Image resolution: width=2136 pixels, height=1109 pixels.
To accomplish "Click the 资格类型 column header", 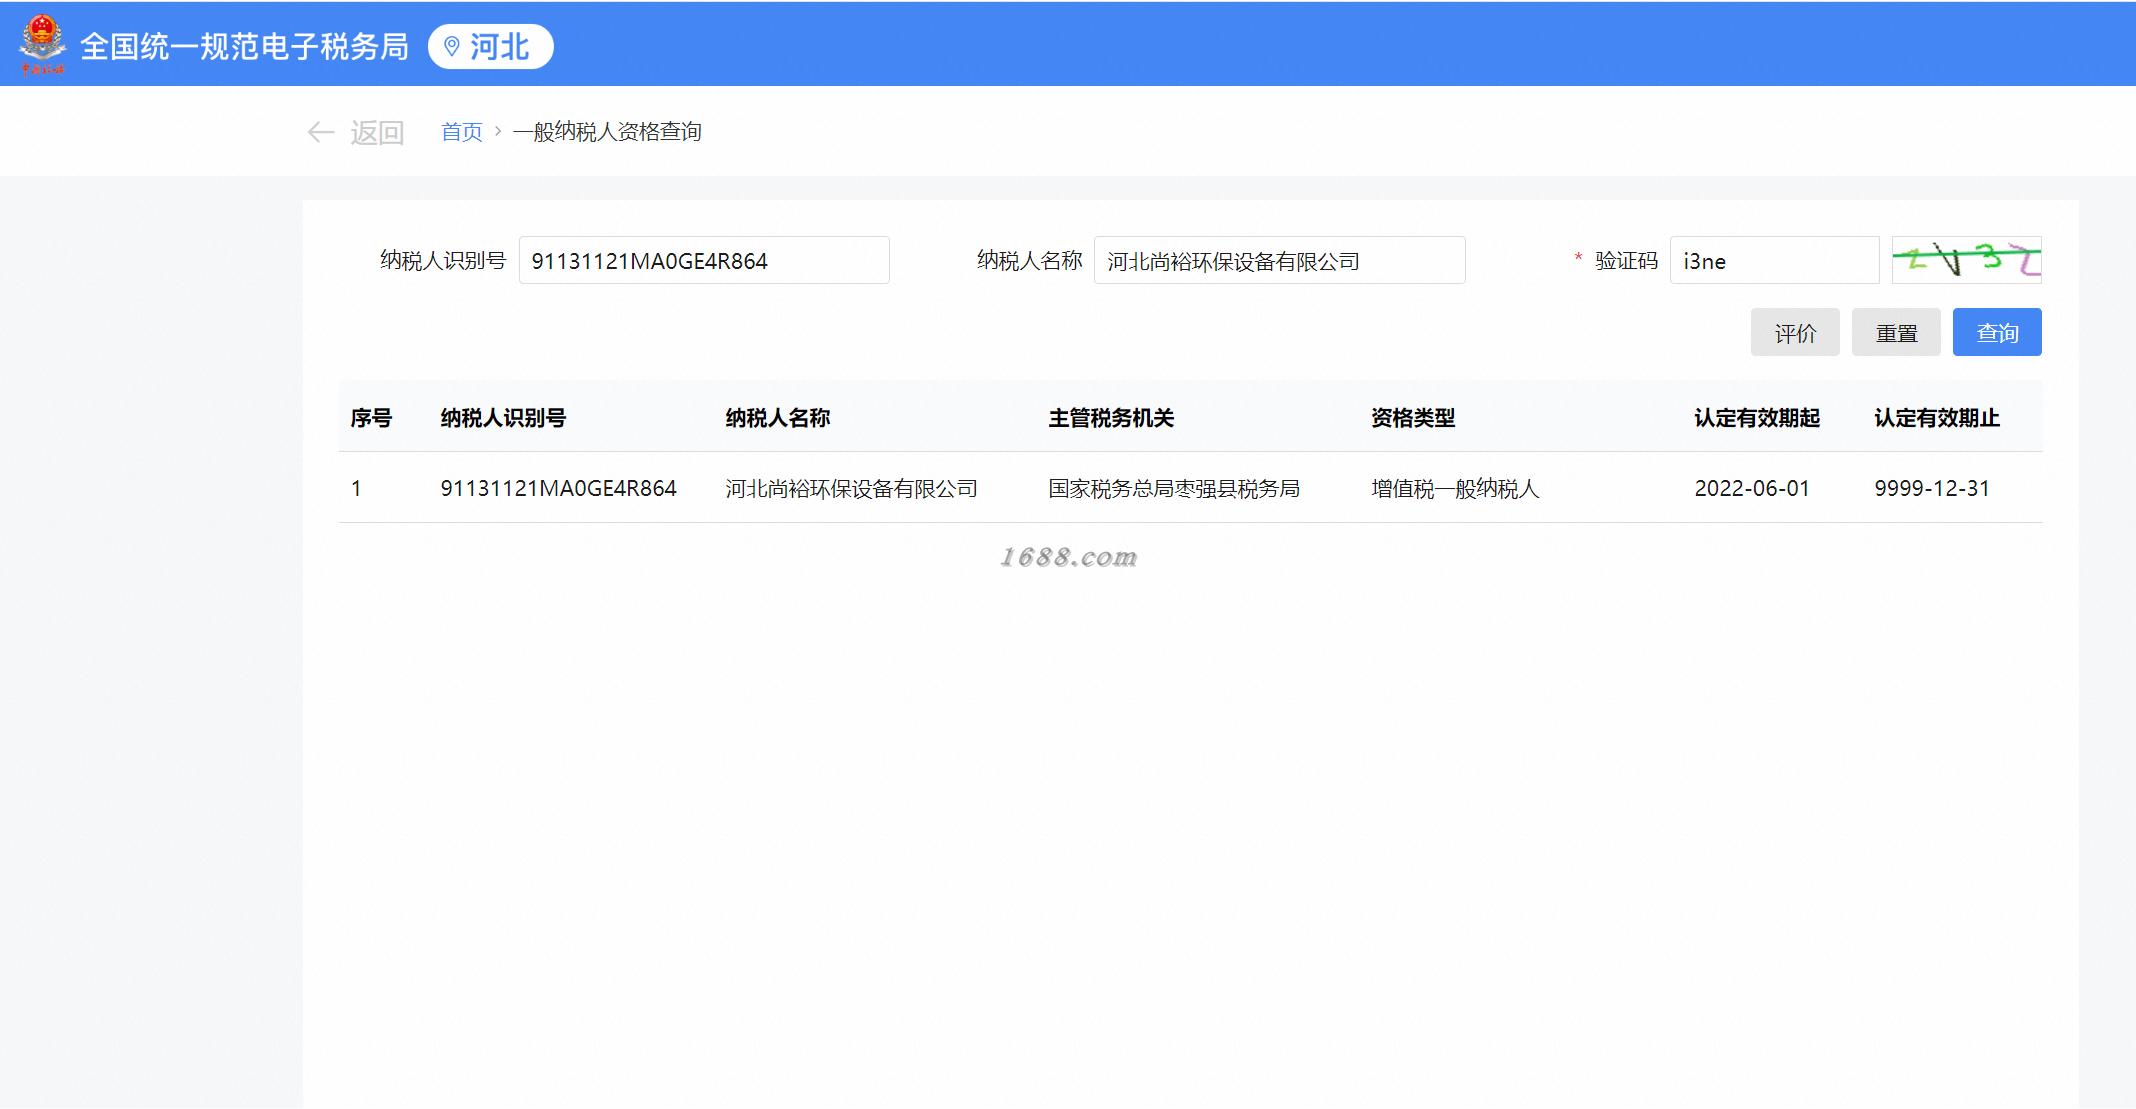I will [x=1412, y=418].
